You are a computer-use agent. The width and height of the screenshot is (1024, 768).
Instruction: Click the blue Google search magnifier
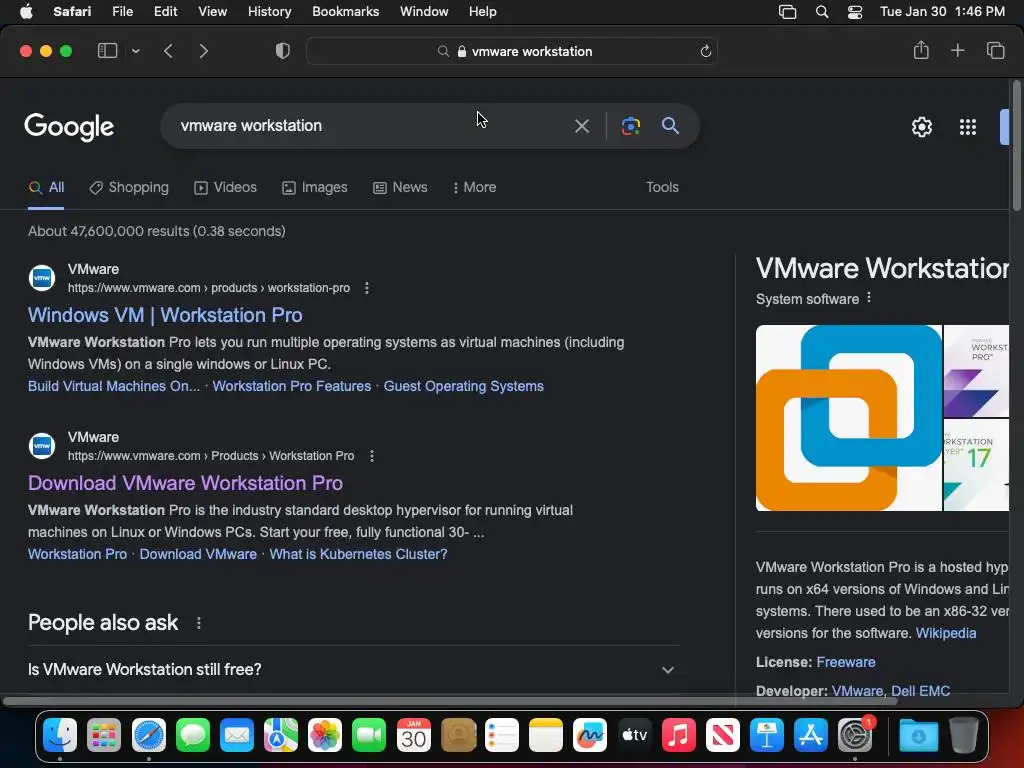click(670, 125)
